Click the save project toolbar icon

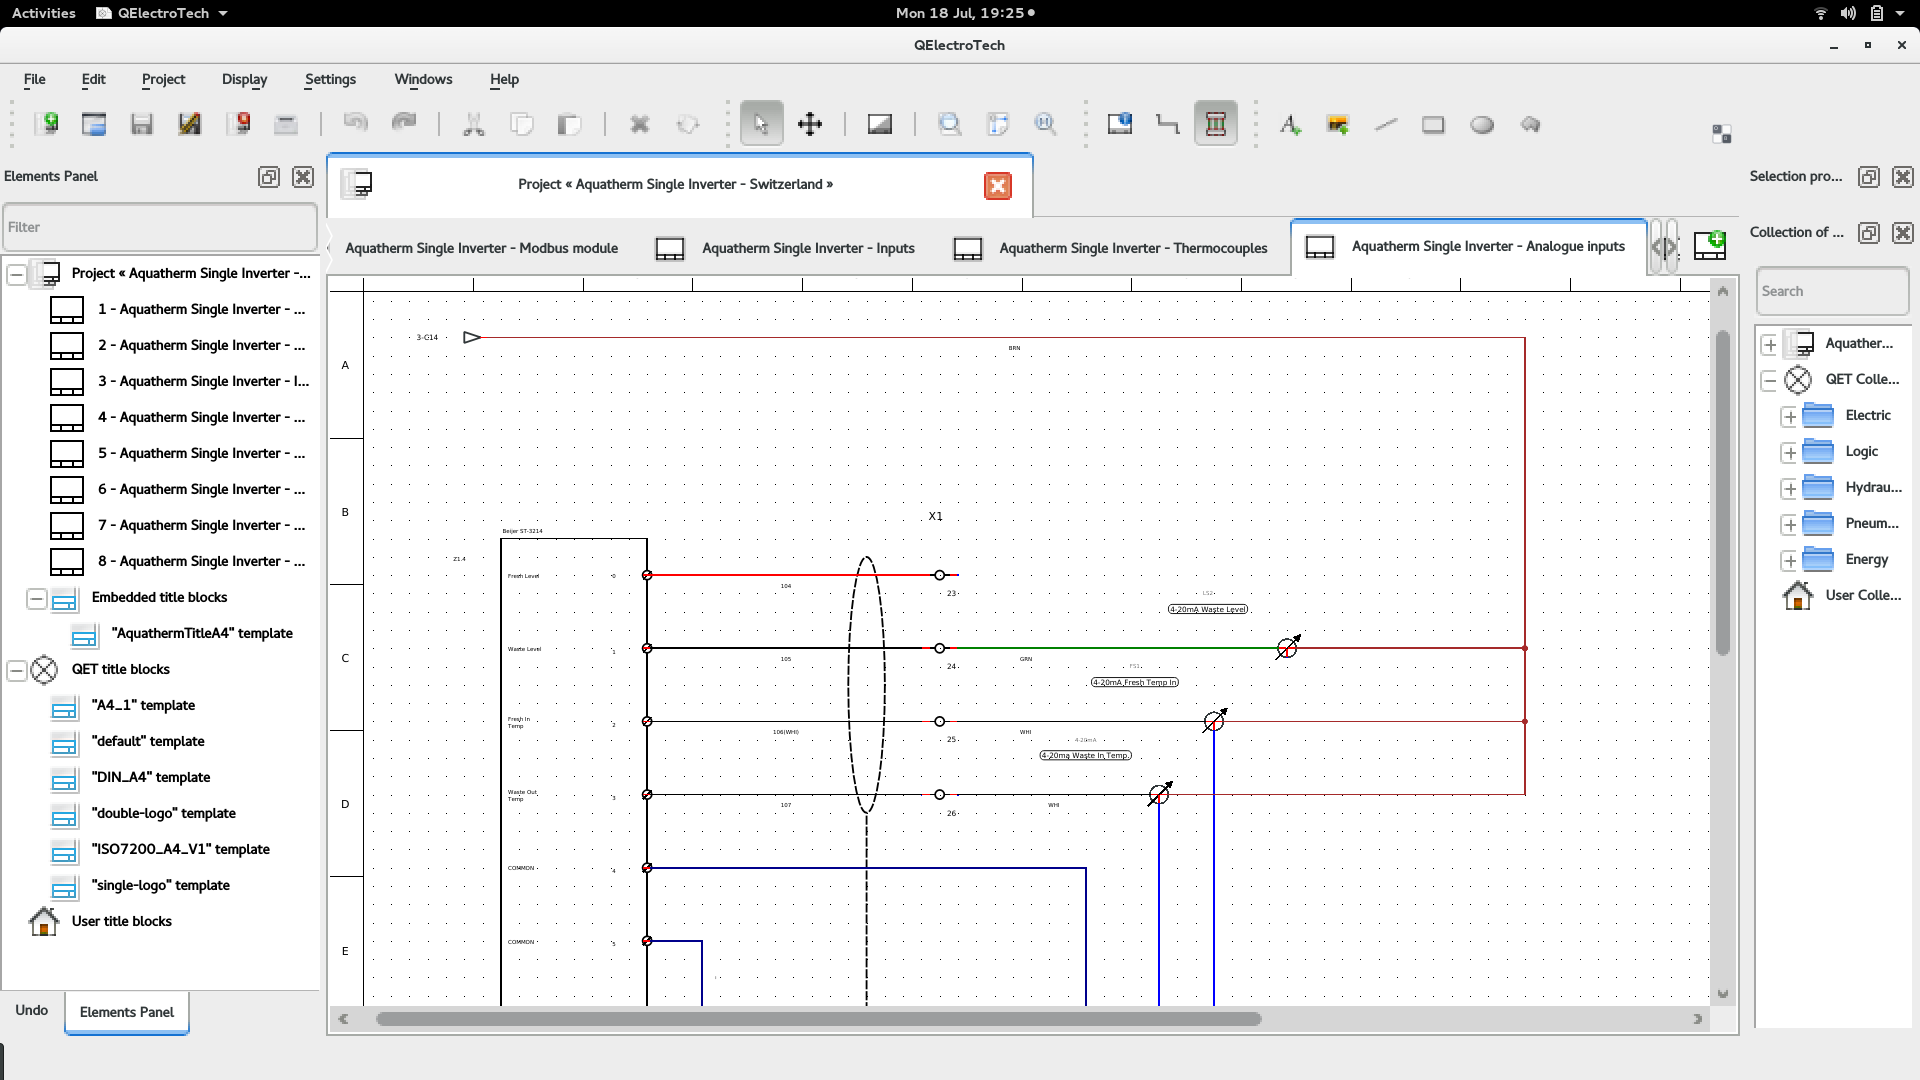pyautogui.click(x=142, y=124)
